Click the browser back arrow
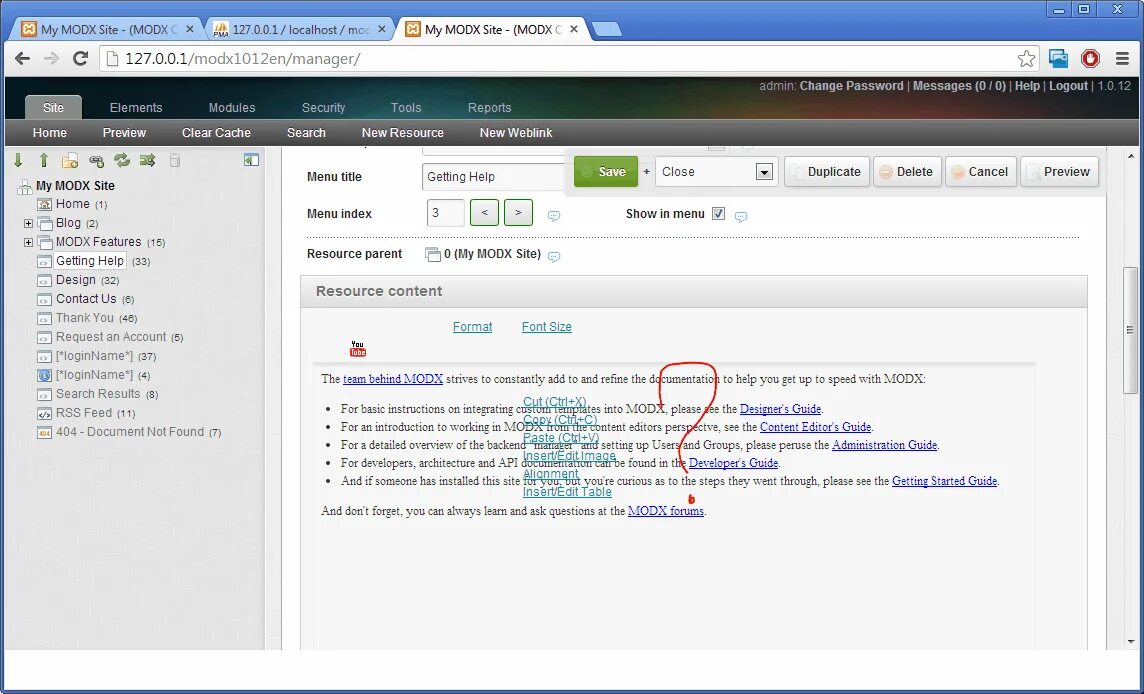The image size is (1144, 694). (22, 58)
